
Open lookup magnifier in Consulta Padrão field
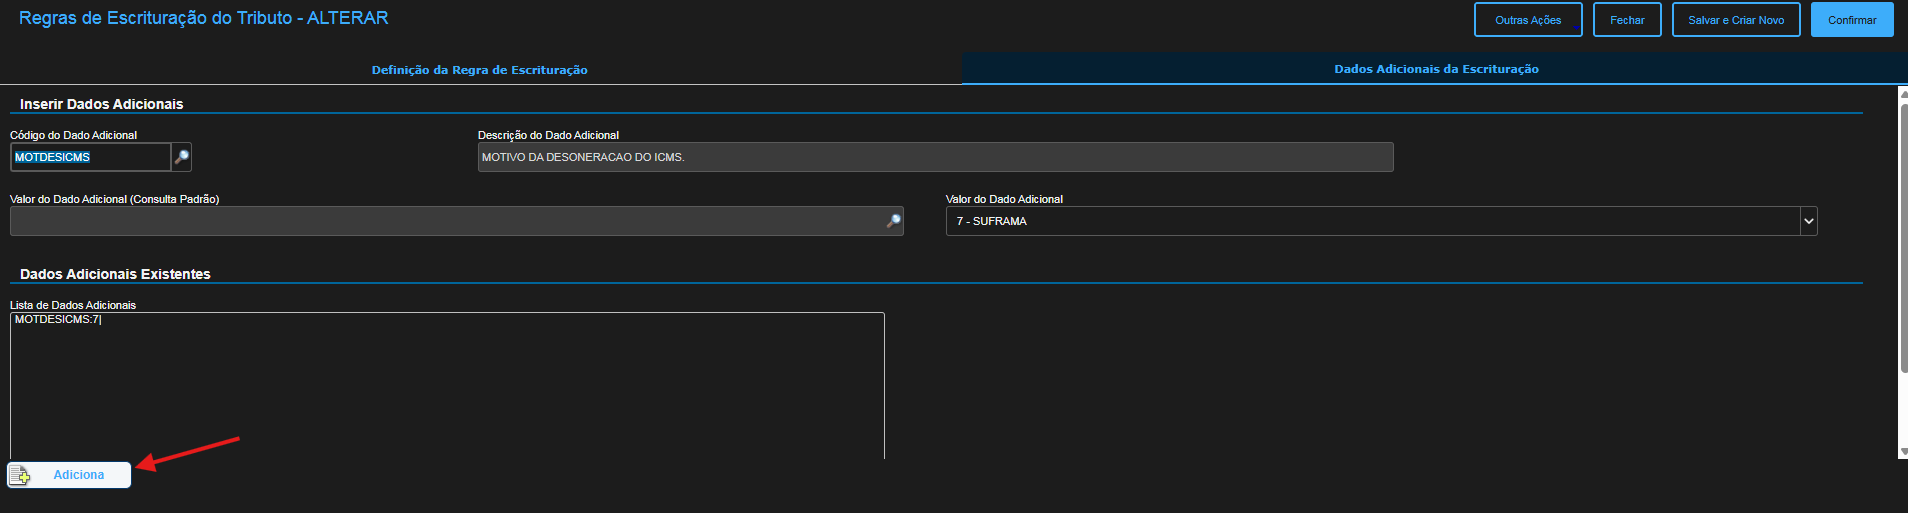point(893,221)
